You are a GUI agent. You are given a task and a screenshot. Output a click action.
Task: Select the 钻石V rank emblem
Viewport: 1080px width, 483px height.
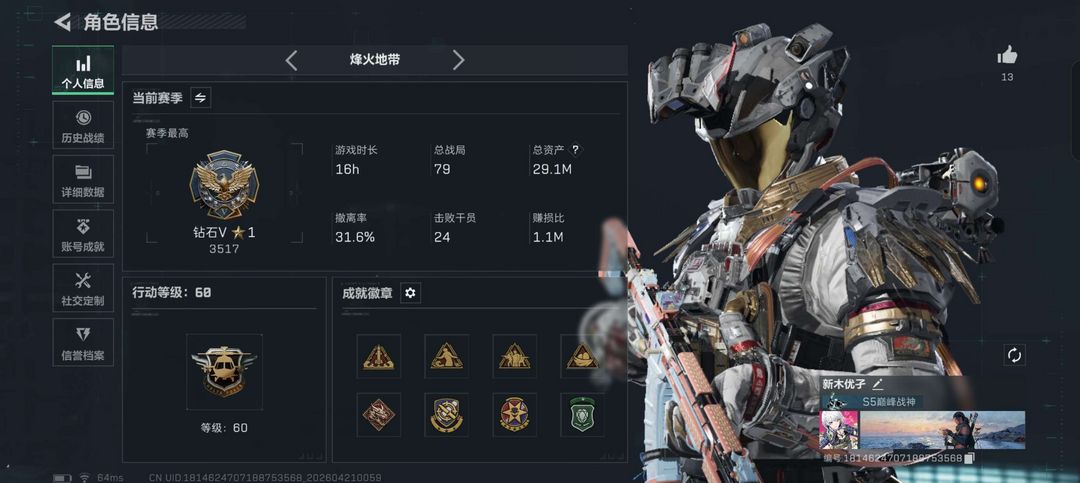[224, 185]
